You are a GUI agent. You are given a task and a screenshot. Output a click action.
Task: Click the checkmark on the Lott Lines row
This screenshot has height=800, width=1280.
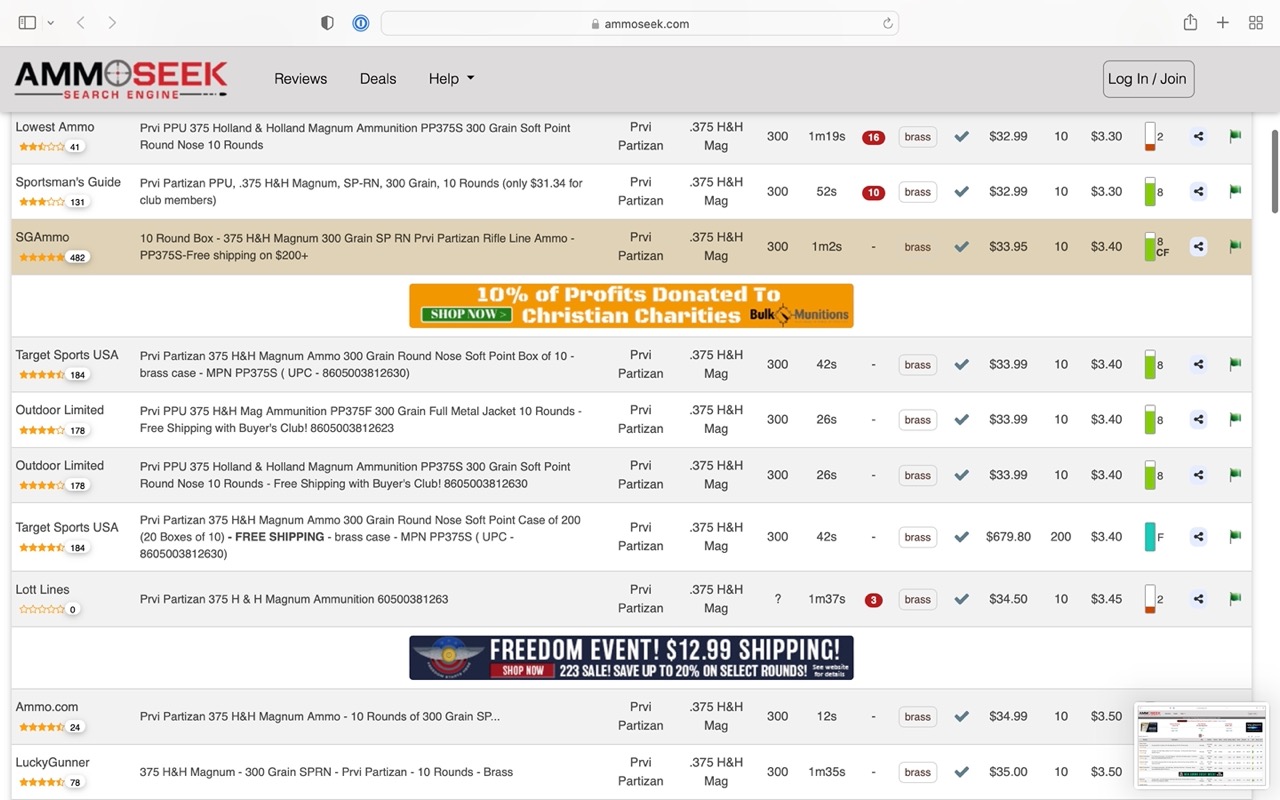point(961,599)
